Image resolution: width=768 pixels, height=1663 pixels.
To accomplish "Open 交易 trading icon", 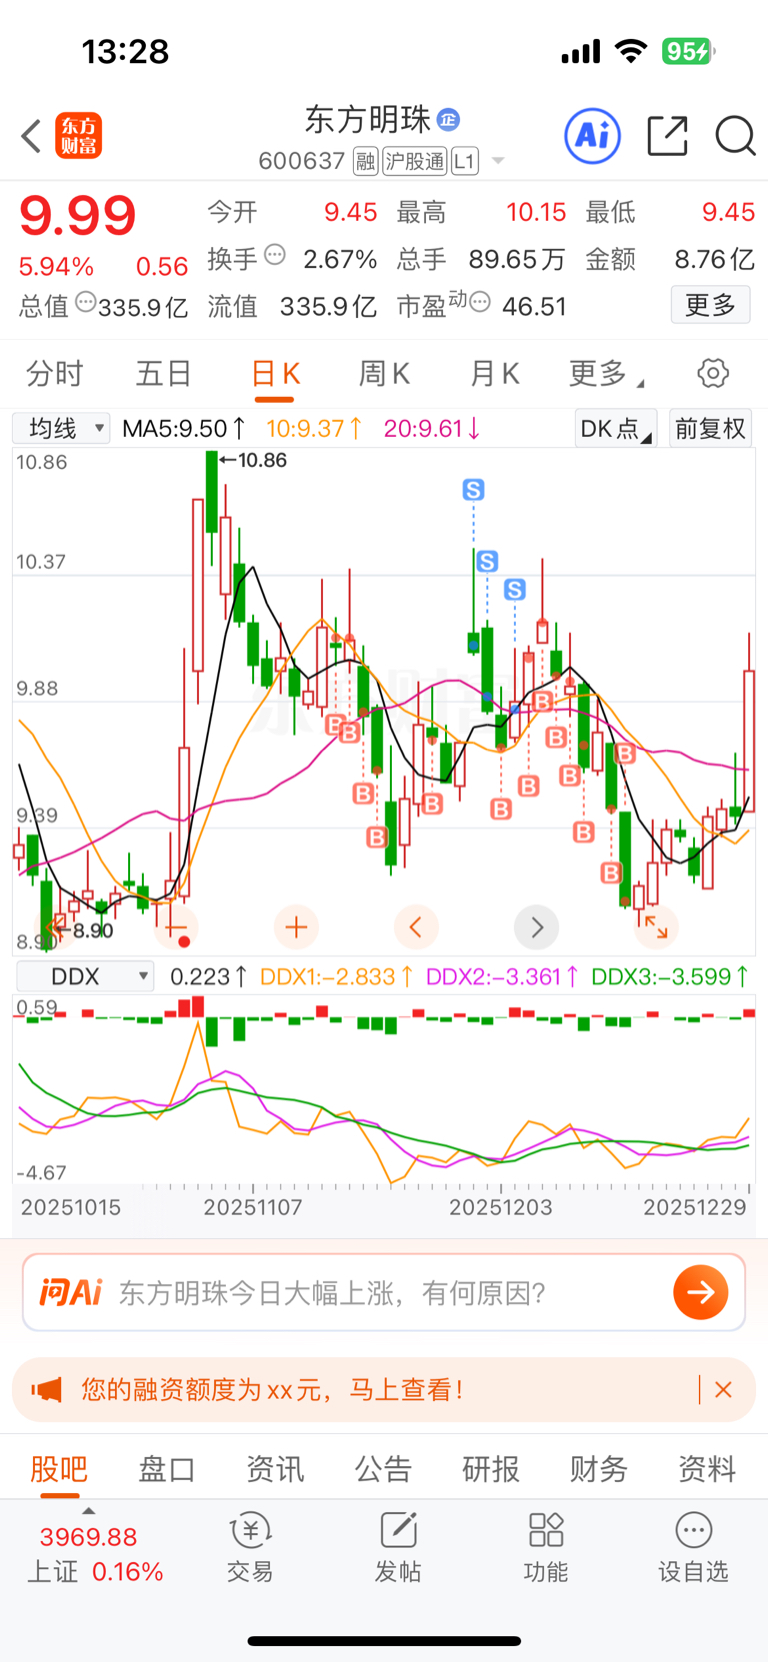I will click(250, 1547).
